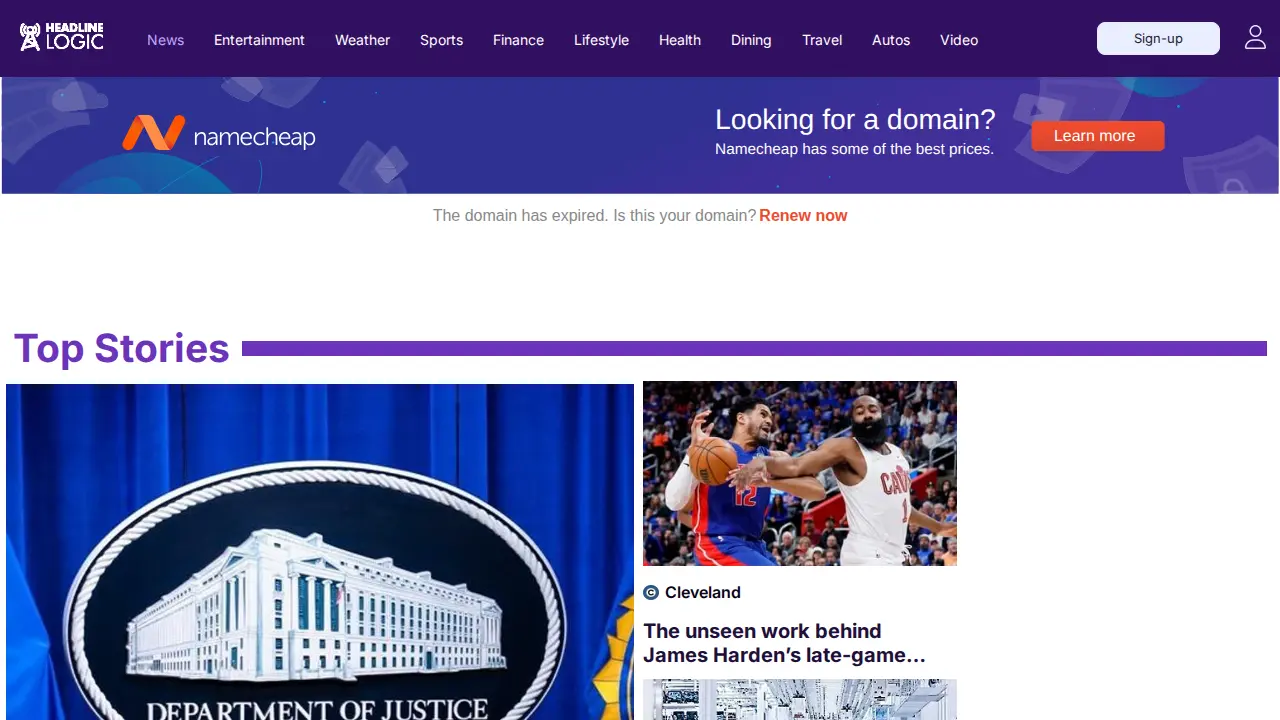The image size is (1280, 720).
Task: Click 'Looking for a domain?' banner text
Action: [855, 120]
